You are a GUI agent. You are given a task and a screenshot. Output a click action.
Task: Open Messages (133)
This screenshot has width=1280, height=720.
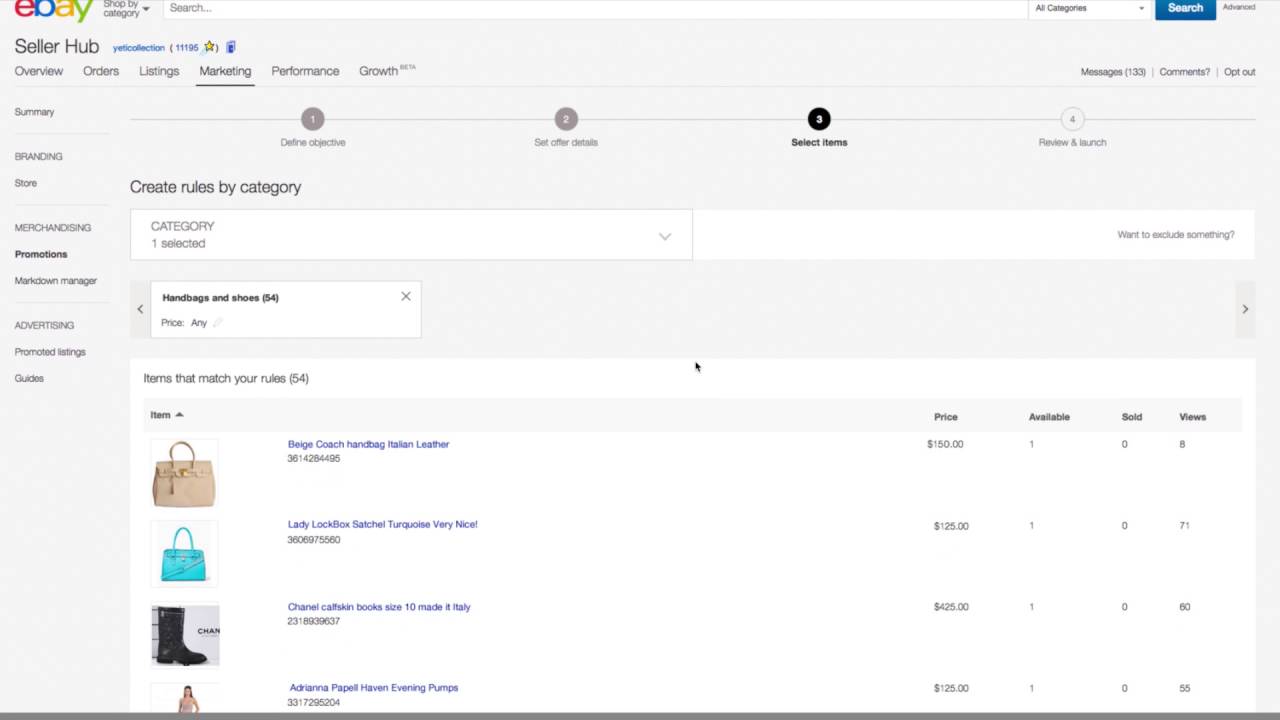(x=1113, y=72)
